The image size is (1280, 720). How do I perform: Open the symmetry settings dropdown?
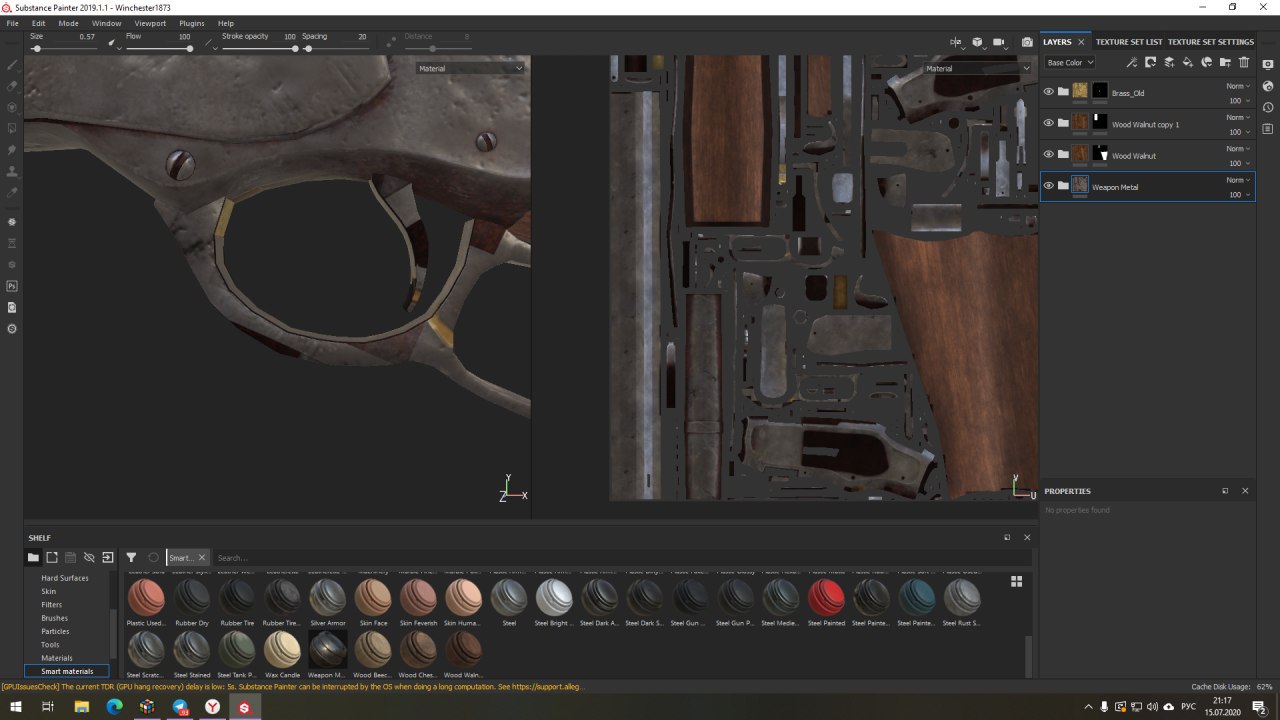tap(955, 42)
